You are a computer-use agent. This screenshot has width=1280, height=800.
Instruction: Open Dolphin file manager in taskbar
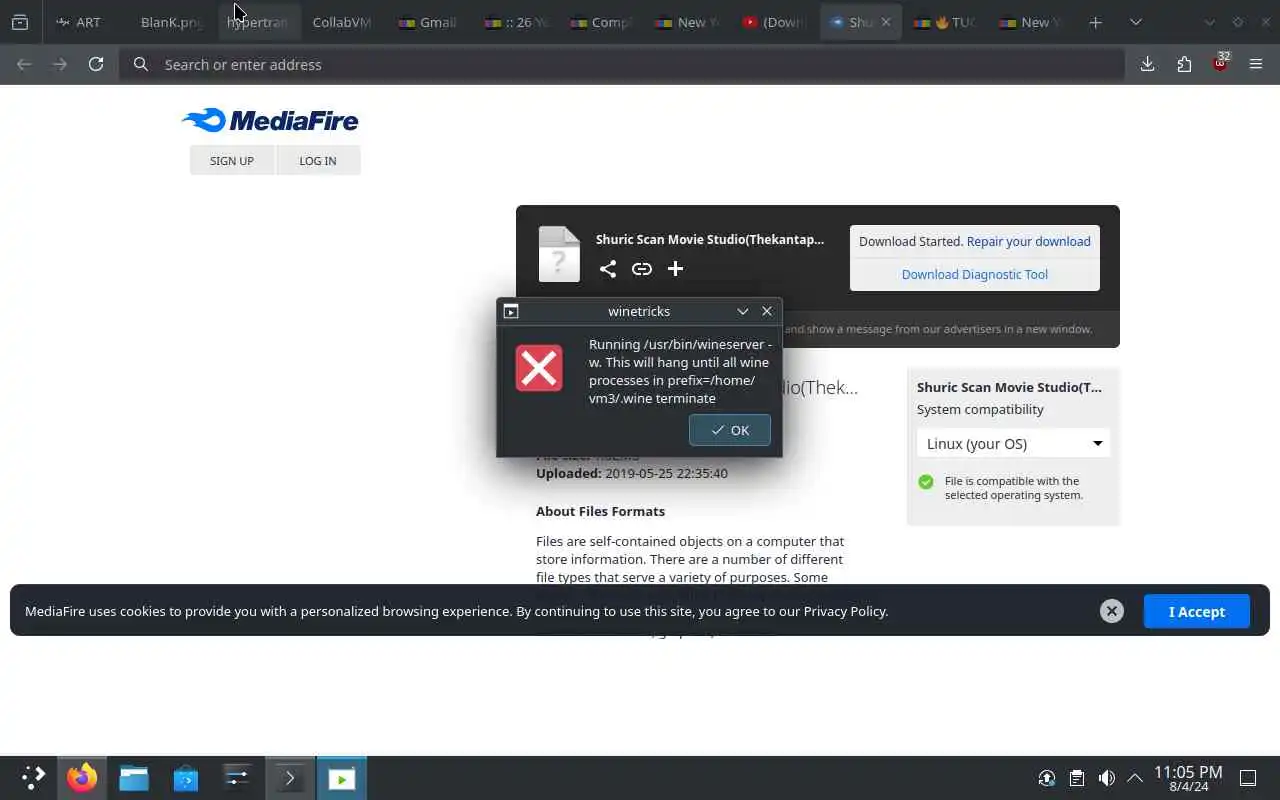point(134,778)
